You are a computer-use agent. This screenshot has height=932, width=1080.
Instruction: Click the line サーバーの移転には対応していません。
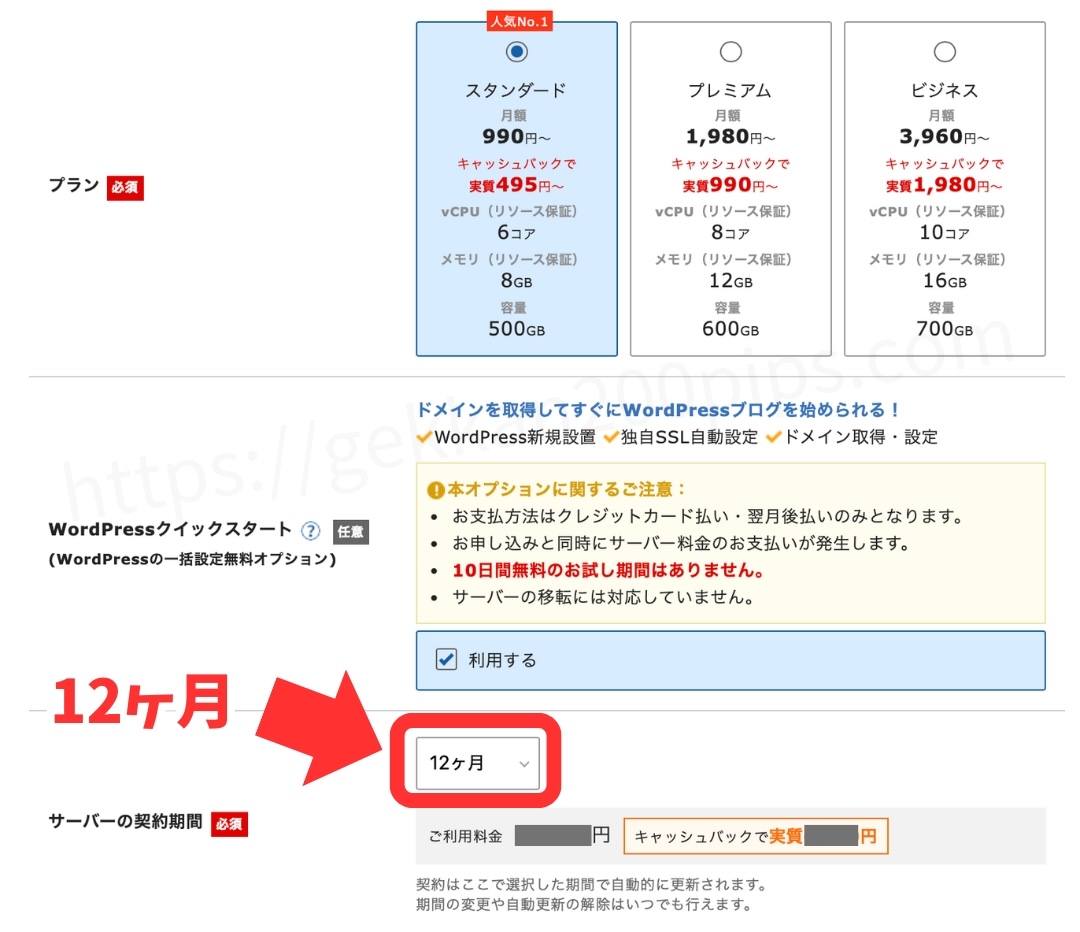point(603,597)
